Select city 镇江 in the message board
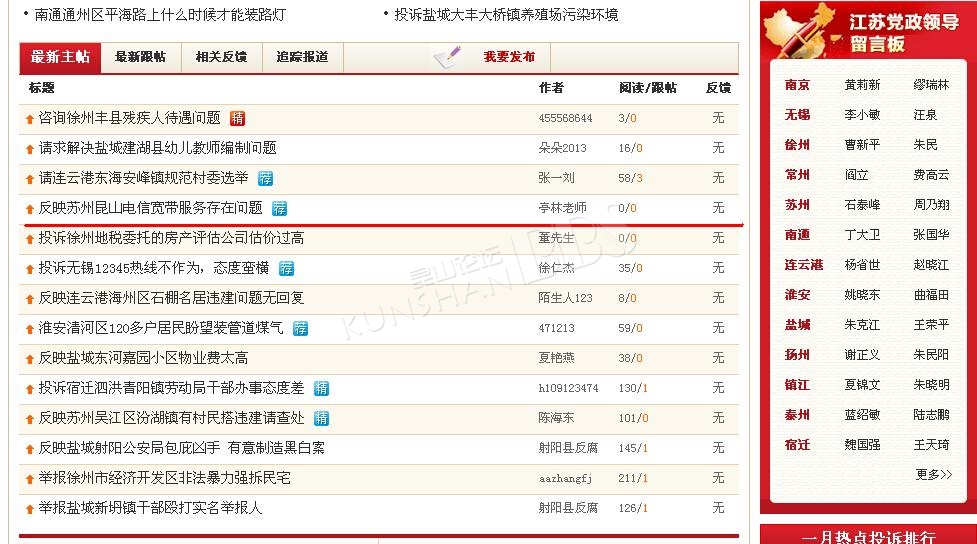The height and width of the screenshot is (544, 977). pyautogui.click(x=797, y=384)
